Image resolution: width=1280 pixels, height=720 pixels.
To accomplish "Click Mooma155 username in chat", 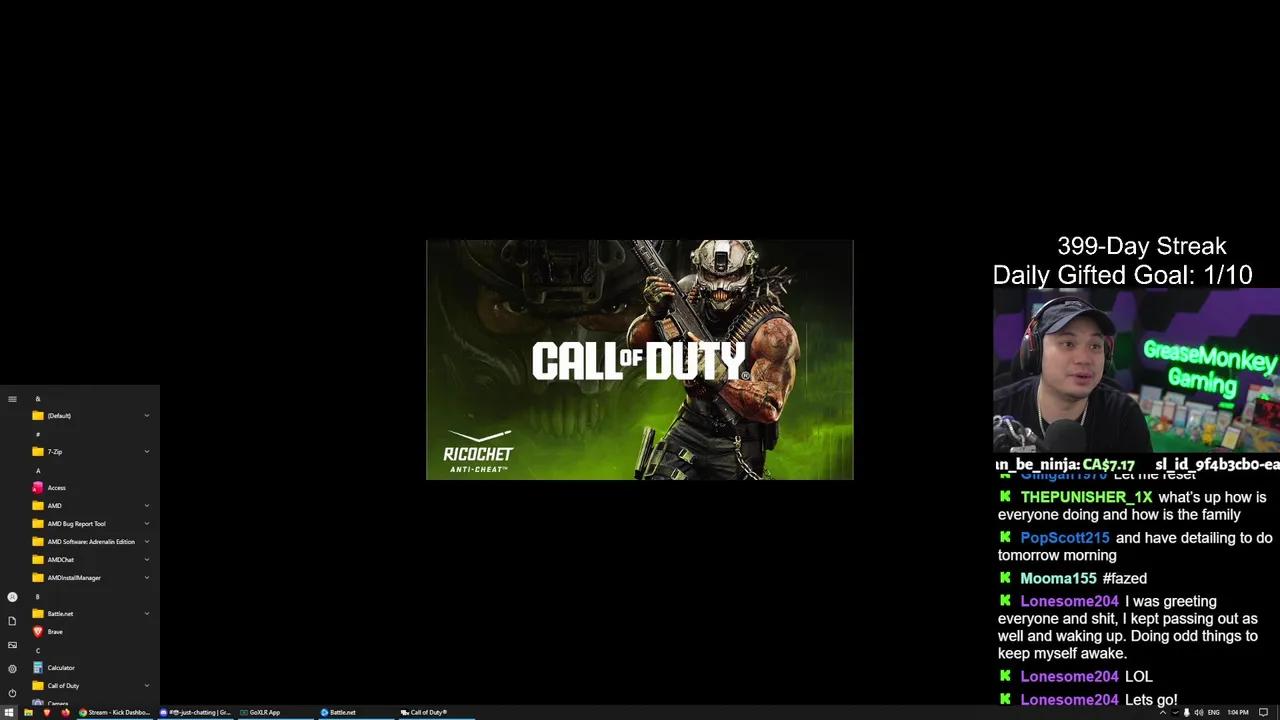I will pos(1058,579).
